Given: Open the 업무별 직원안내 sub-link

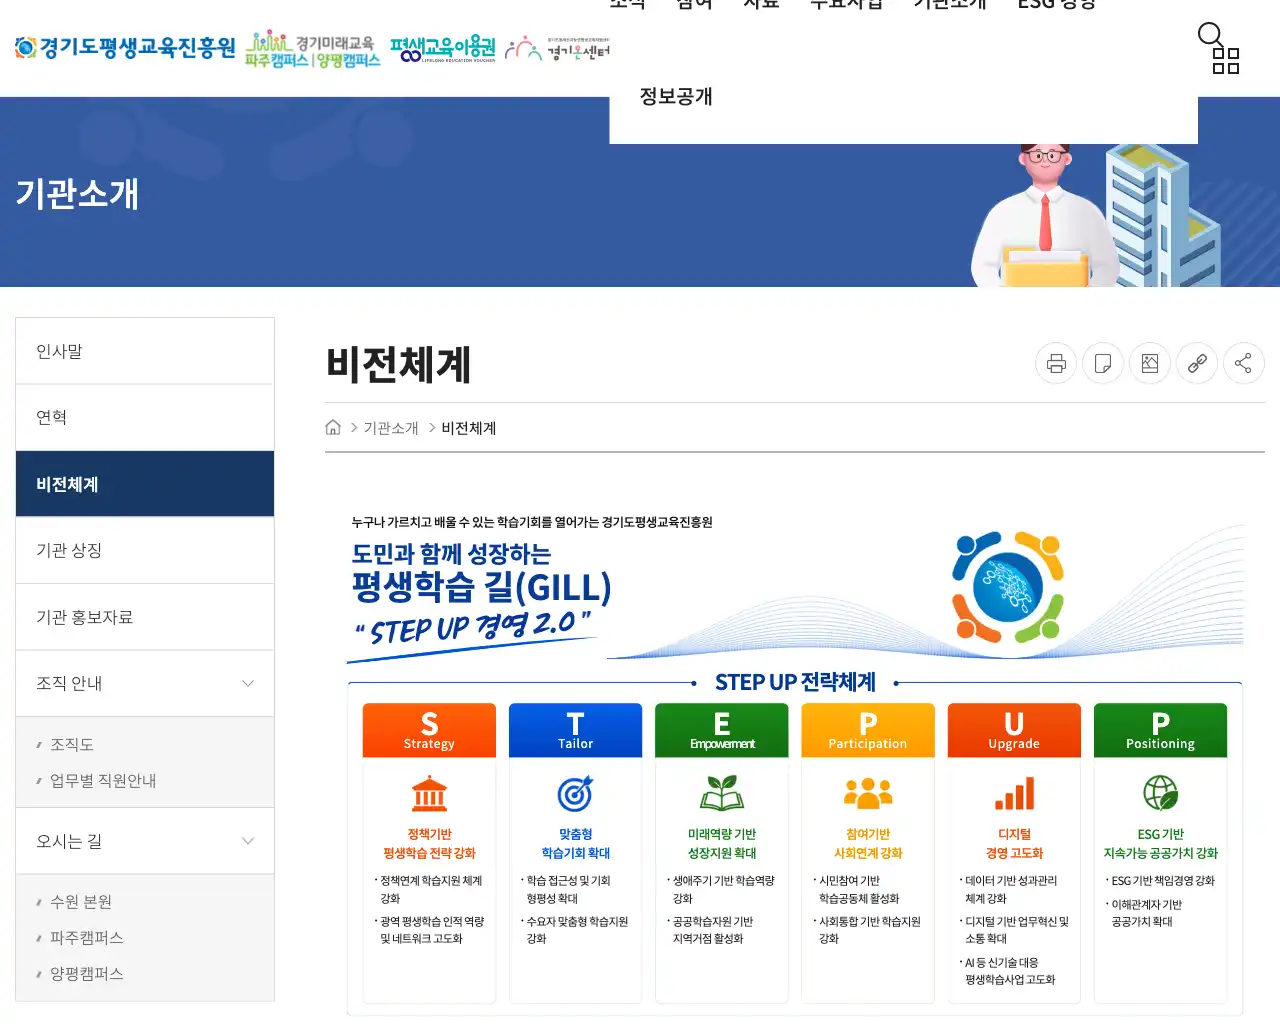Looking at the screenshot, I should point(103,780).
